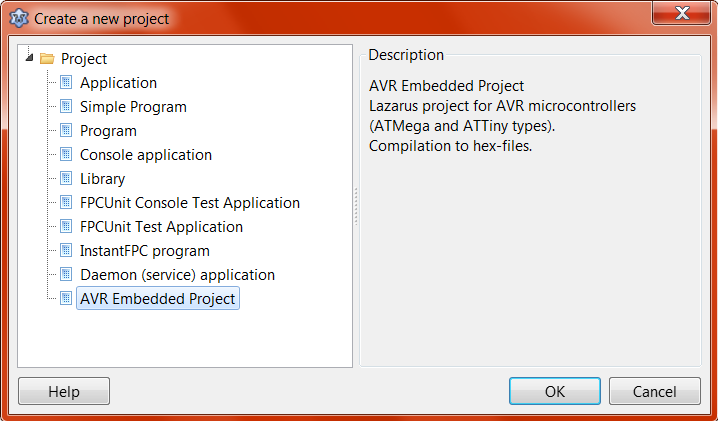Click the AVR Embedded Project icon

point(66,299)
